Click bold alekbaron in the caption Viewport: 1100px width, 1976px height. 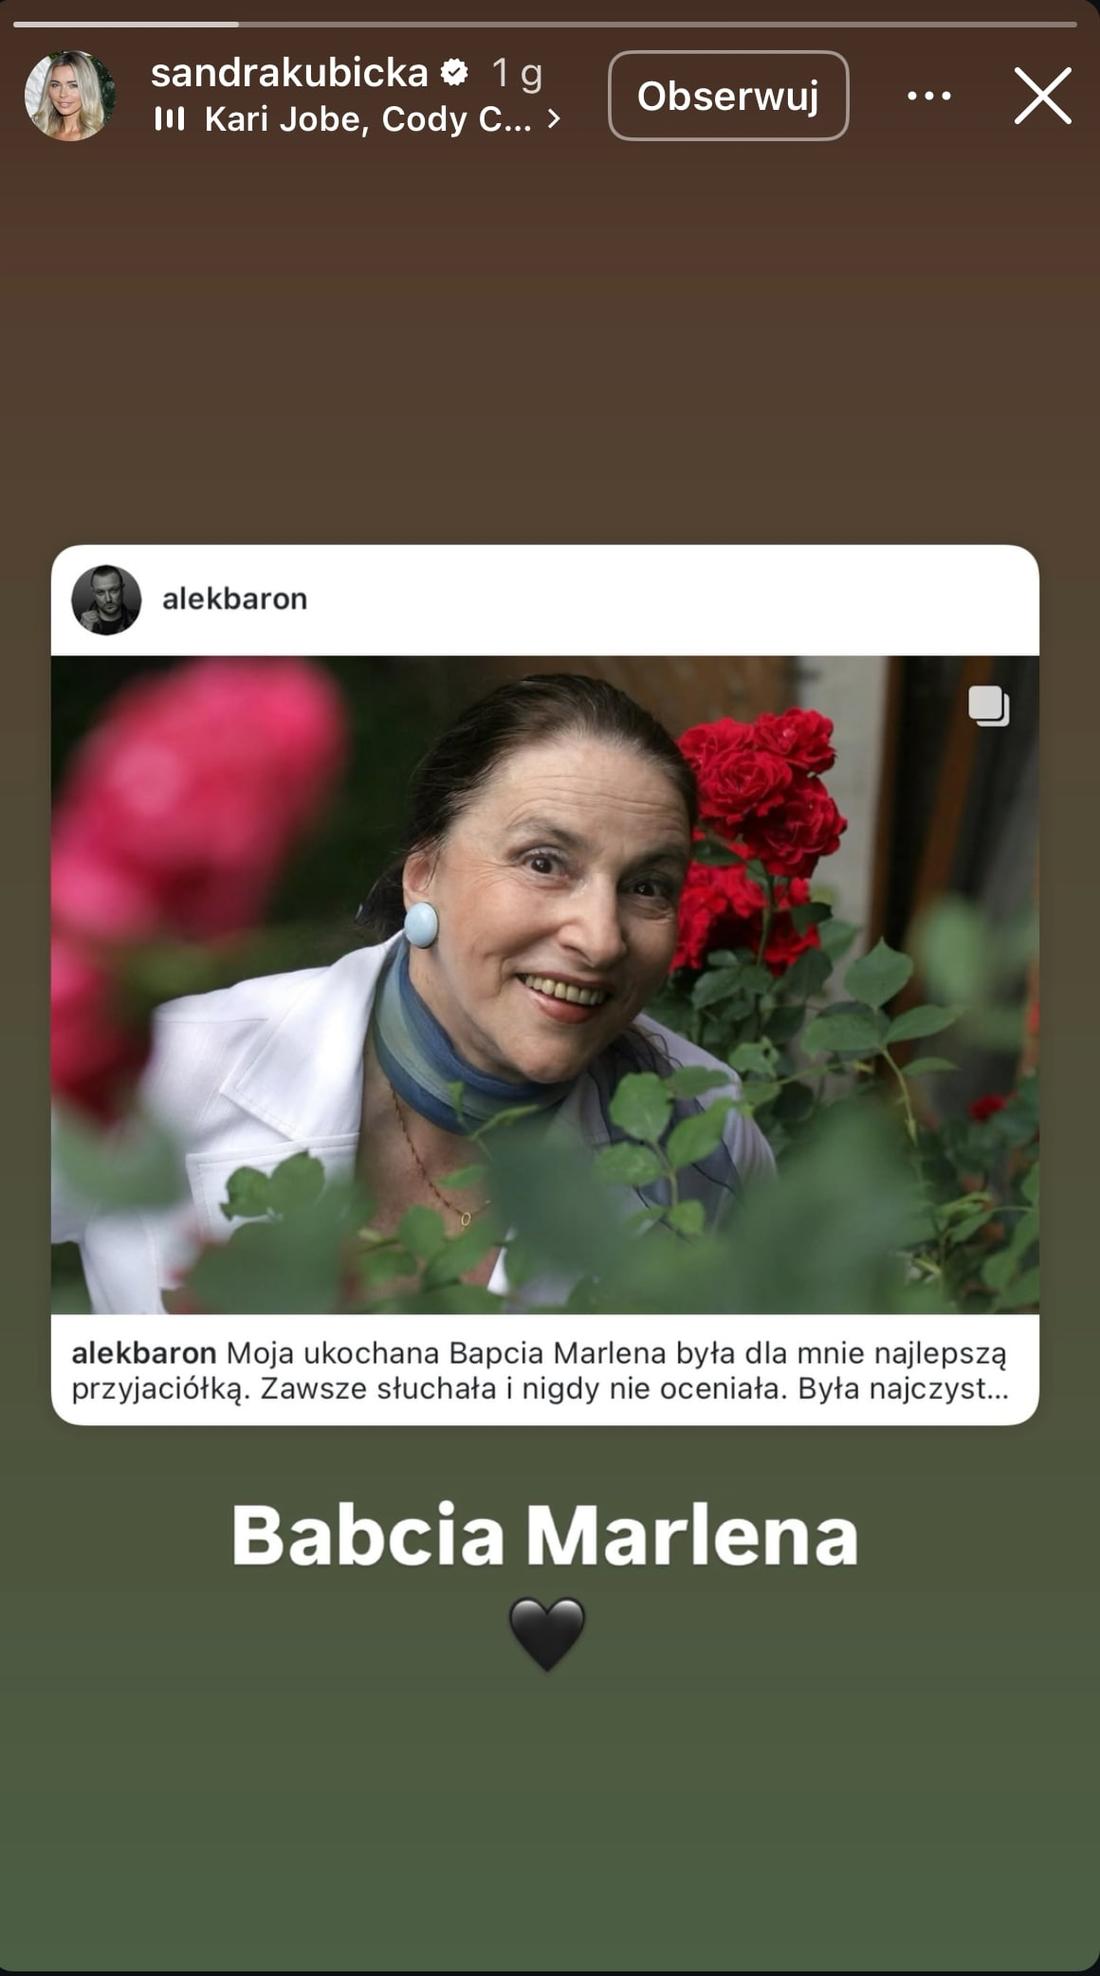(x=144, y=1354)
